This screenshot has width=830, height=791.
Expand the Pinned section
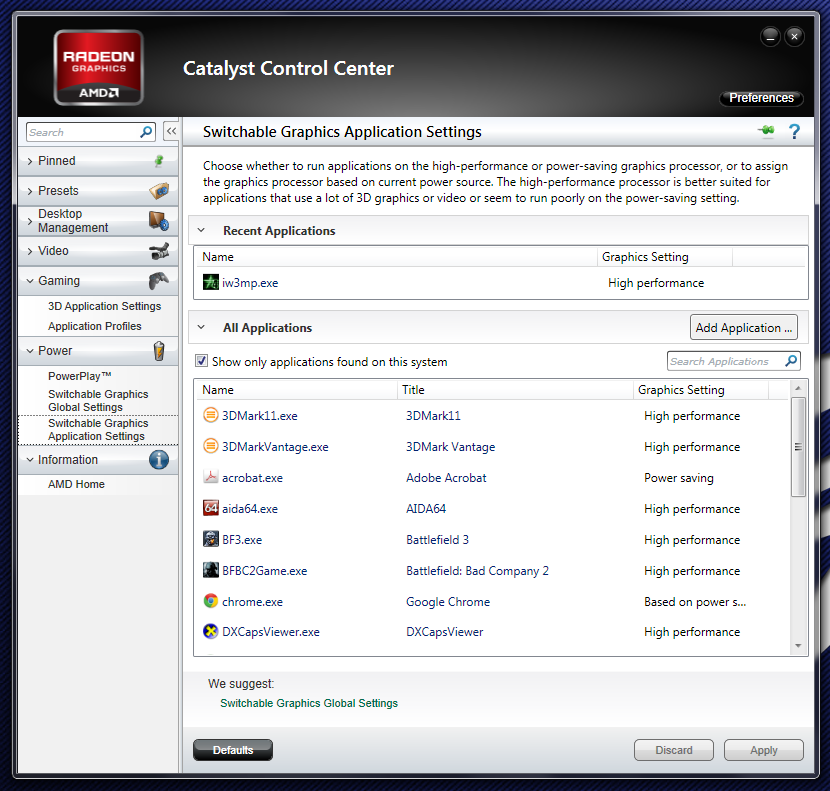click(x=30, y=161)
